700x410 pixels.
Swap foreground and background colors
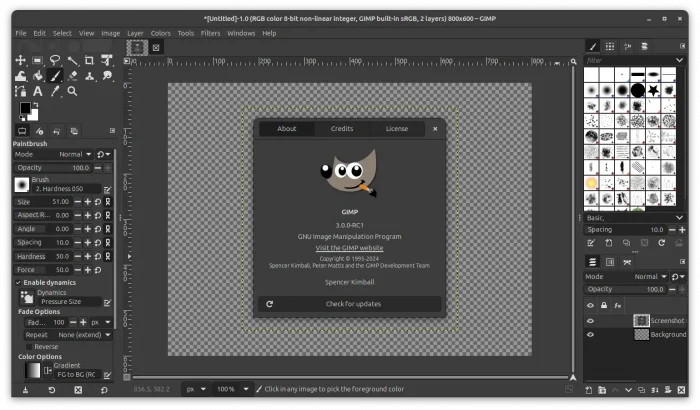(35, 105)
